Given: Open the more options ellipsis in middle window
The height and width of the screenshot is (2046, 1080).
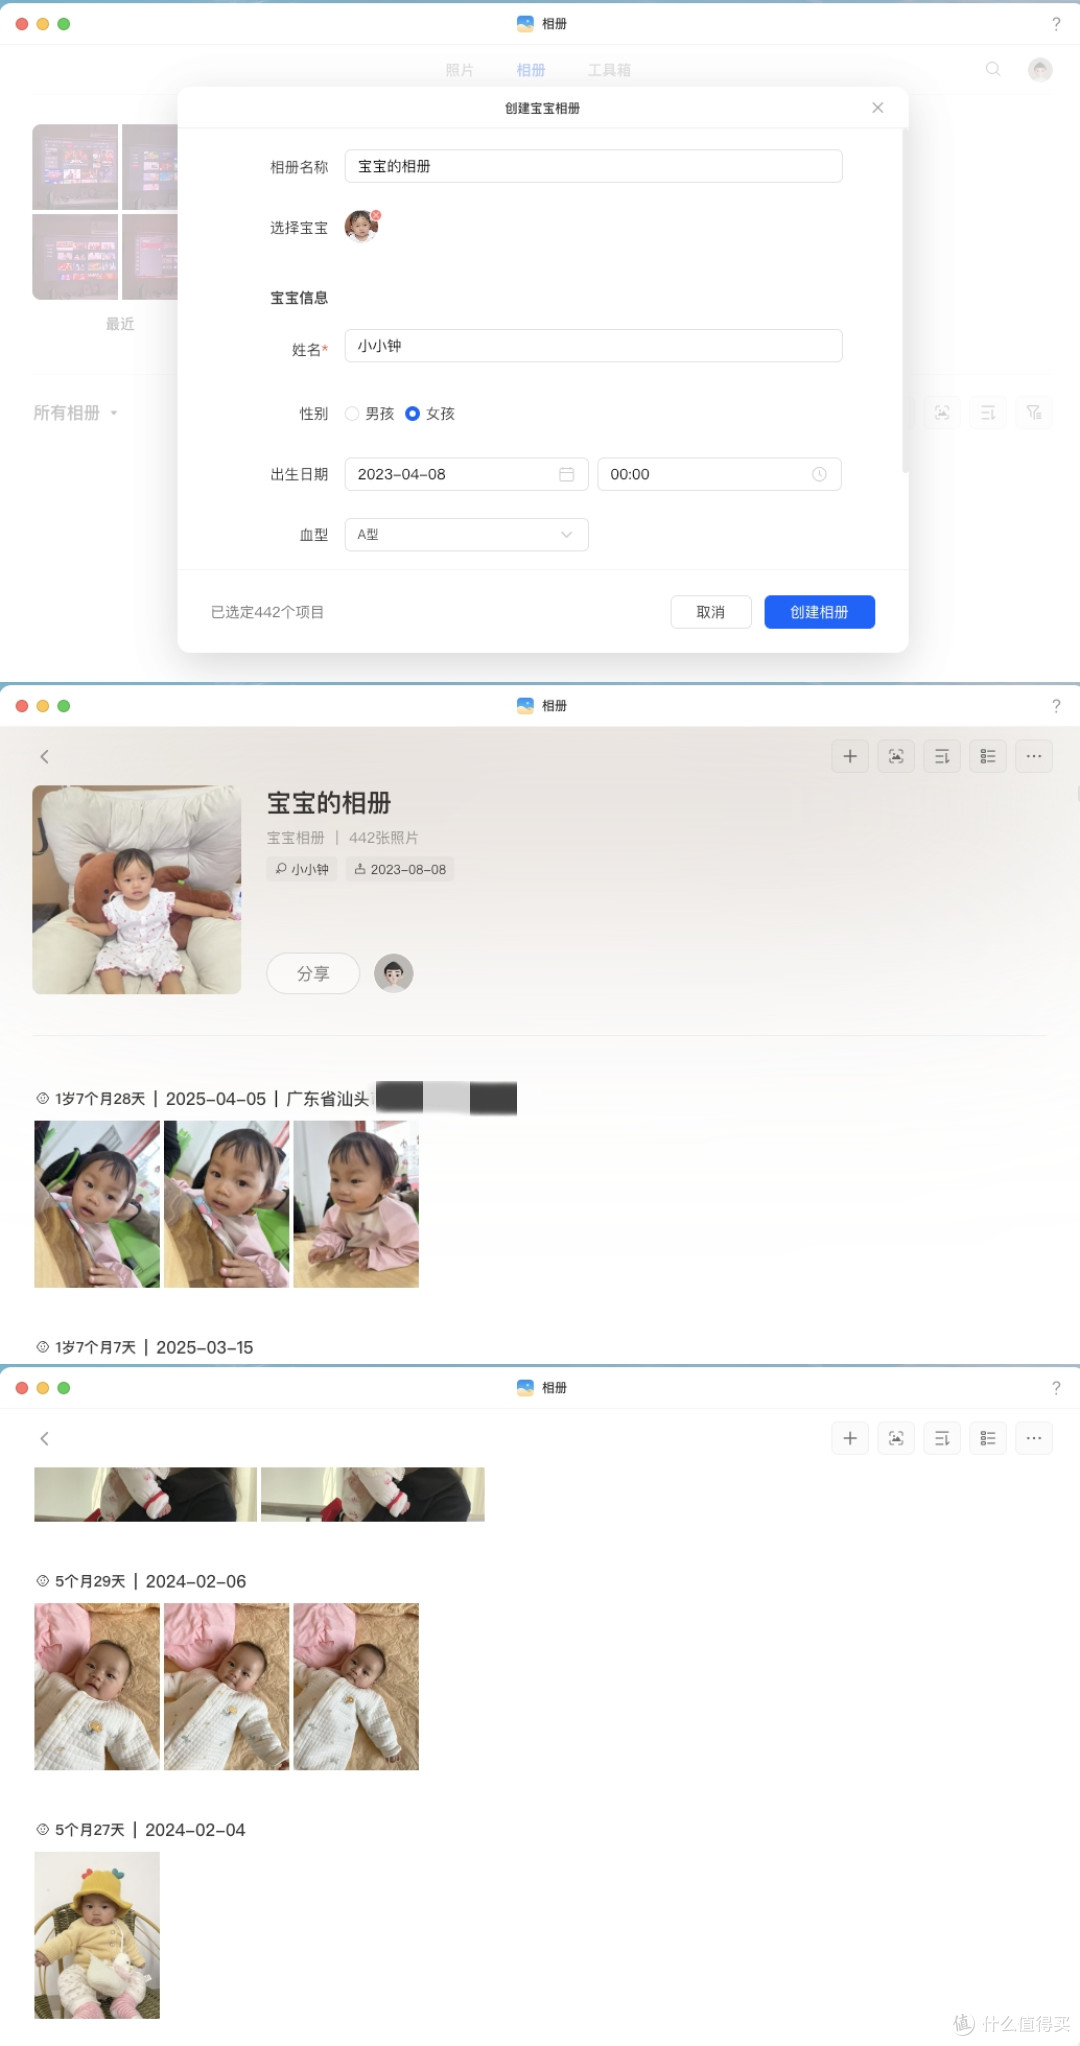Looking at the screenshot, I should [x=1034, y=757].
